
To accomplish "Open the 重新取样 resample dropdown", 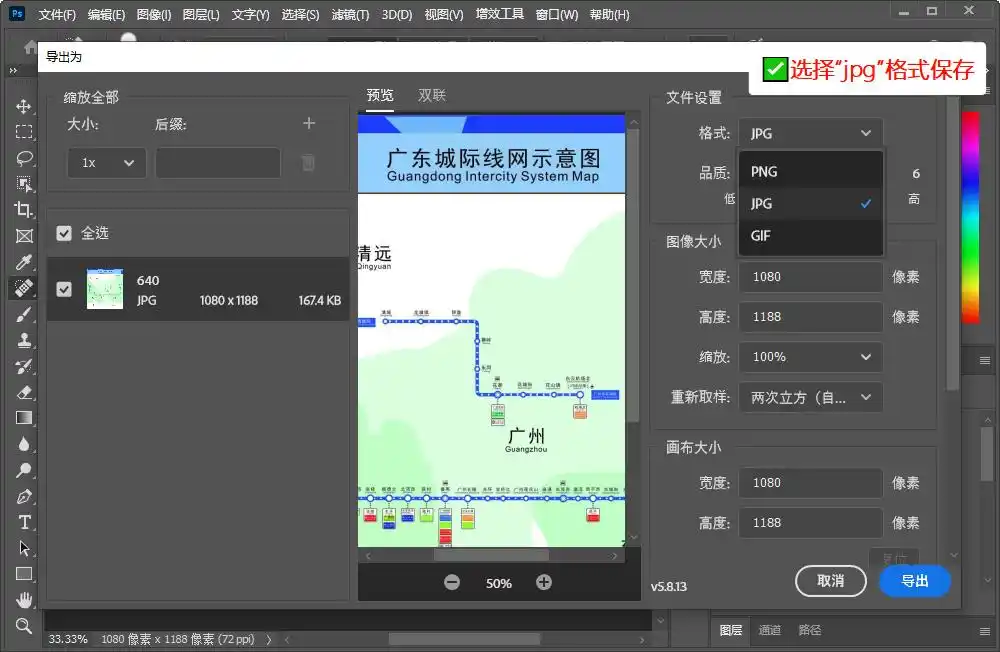I will [811, 397].
